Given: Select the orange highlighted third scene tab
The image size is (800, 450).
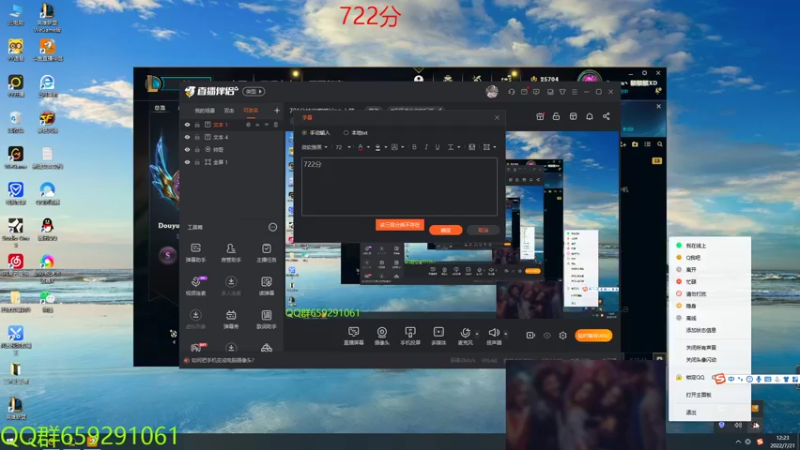Looking at the screenshot, I should coord(251,110).
